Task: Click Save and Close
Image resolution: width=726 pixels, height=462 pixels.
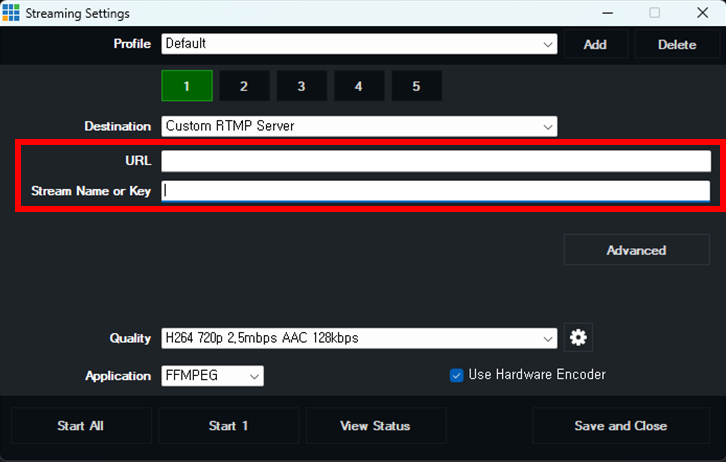Action: point(620,426)
